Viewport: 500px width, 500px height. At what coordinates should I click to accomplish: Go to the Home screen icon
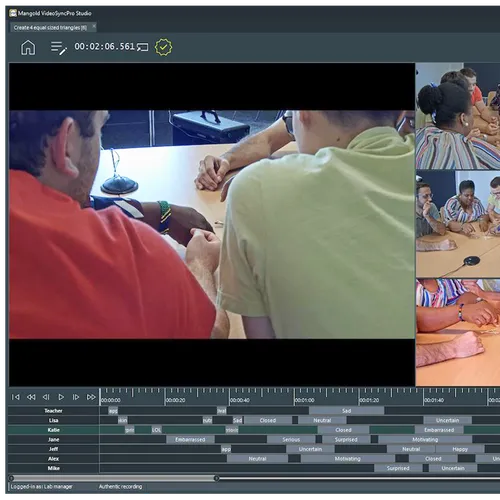click(28, 47)
